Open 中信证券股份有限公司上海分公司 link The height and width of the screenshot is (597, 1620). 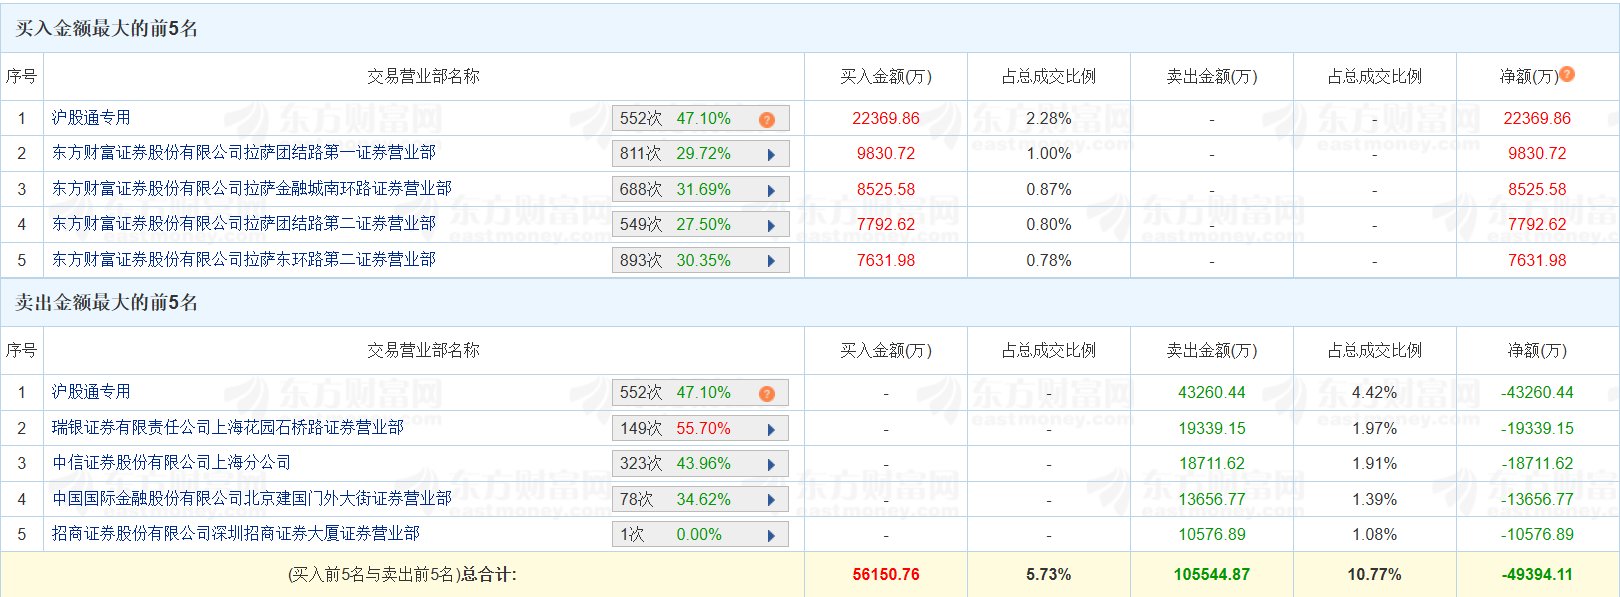[x=172, y=463]
